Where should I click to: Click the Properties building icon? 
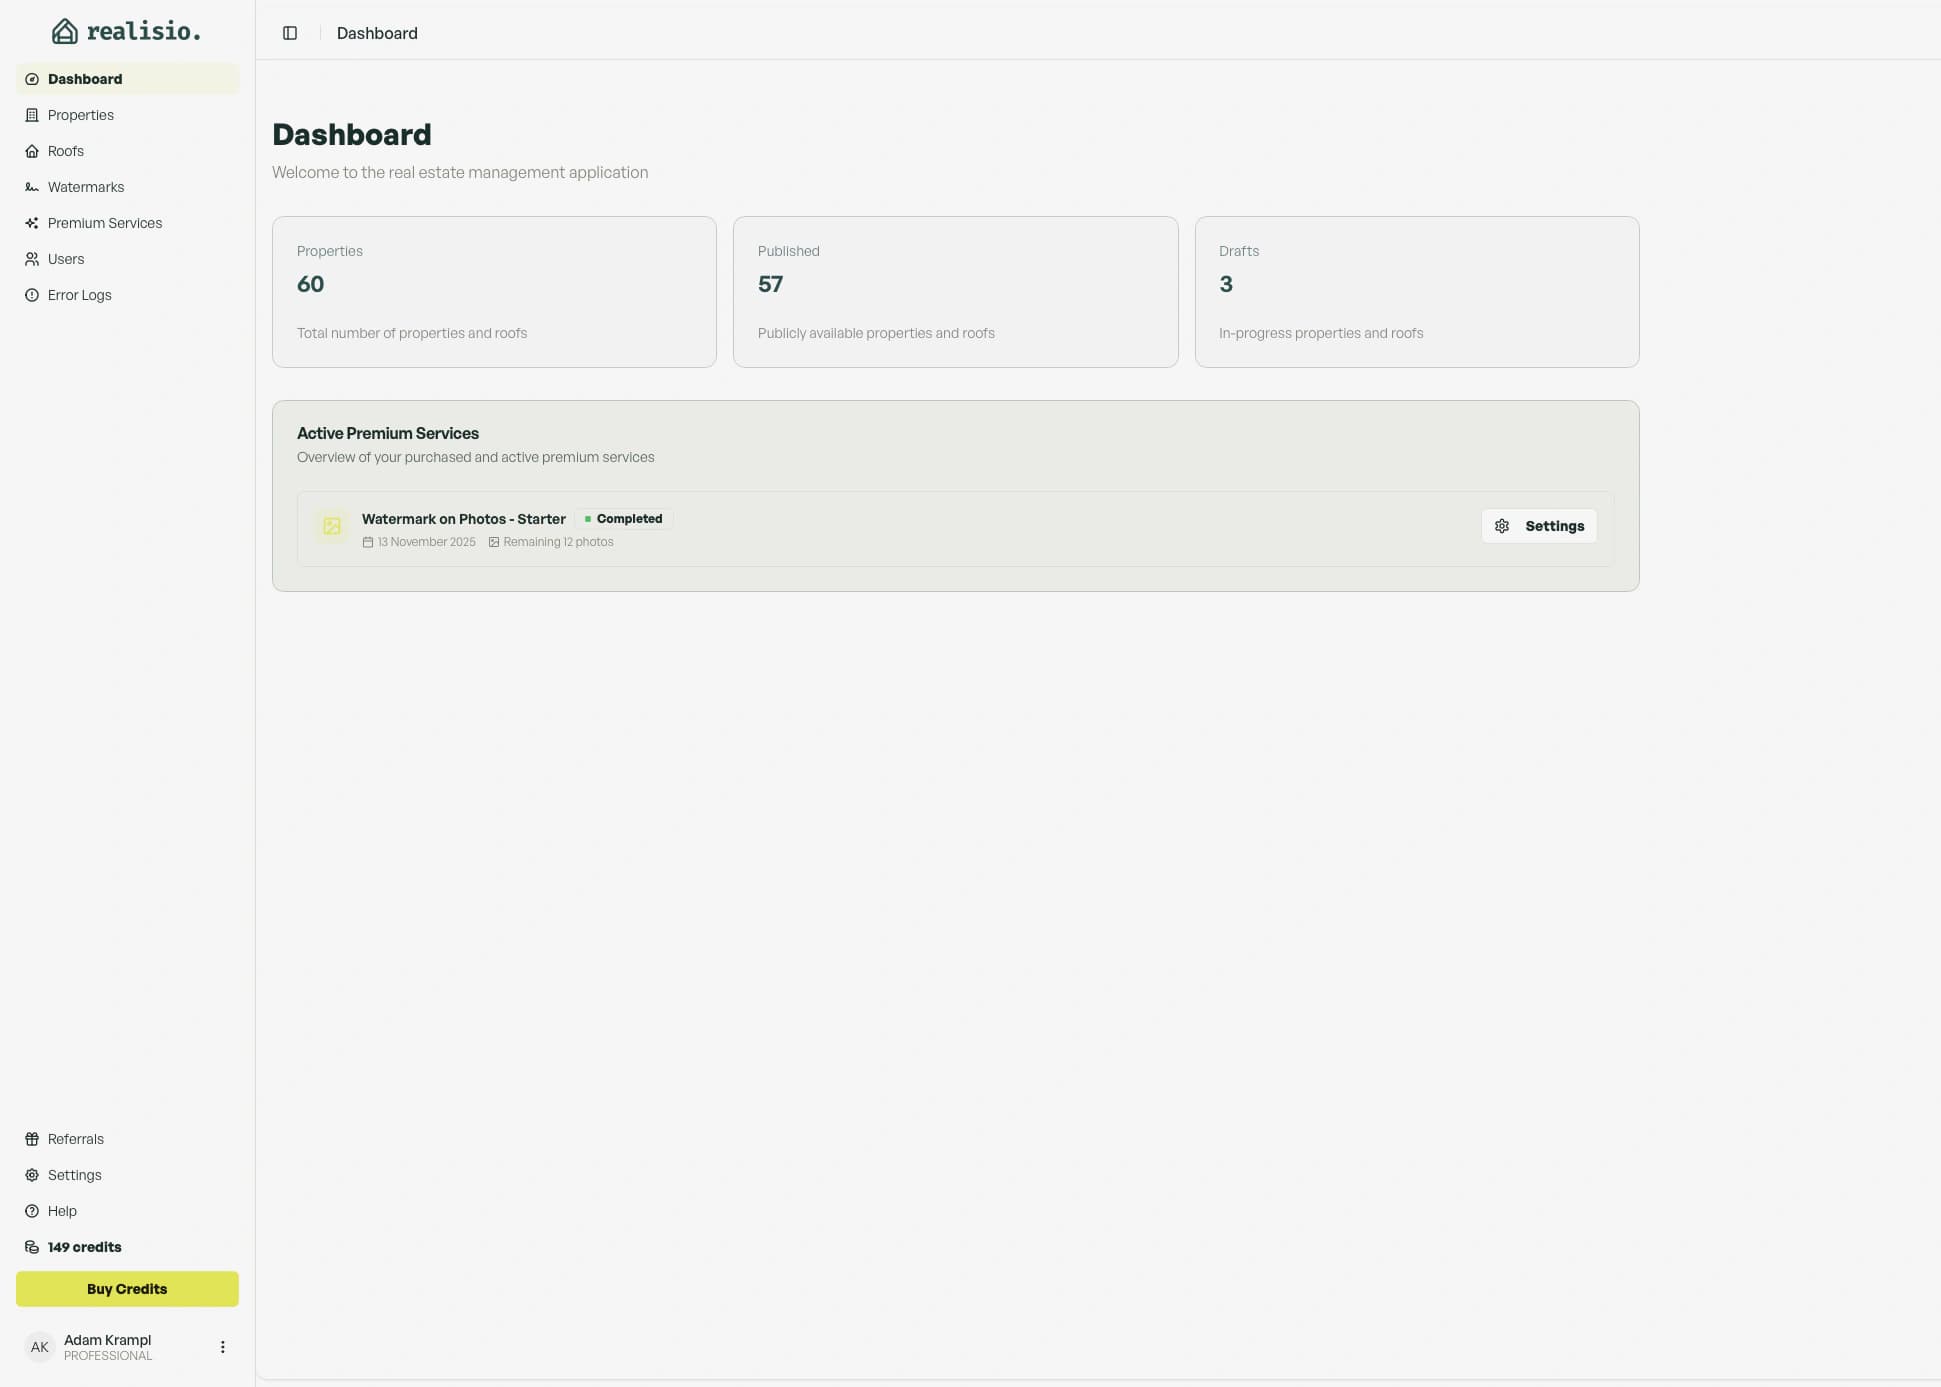pos(32,115)
